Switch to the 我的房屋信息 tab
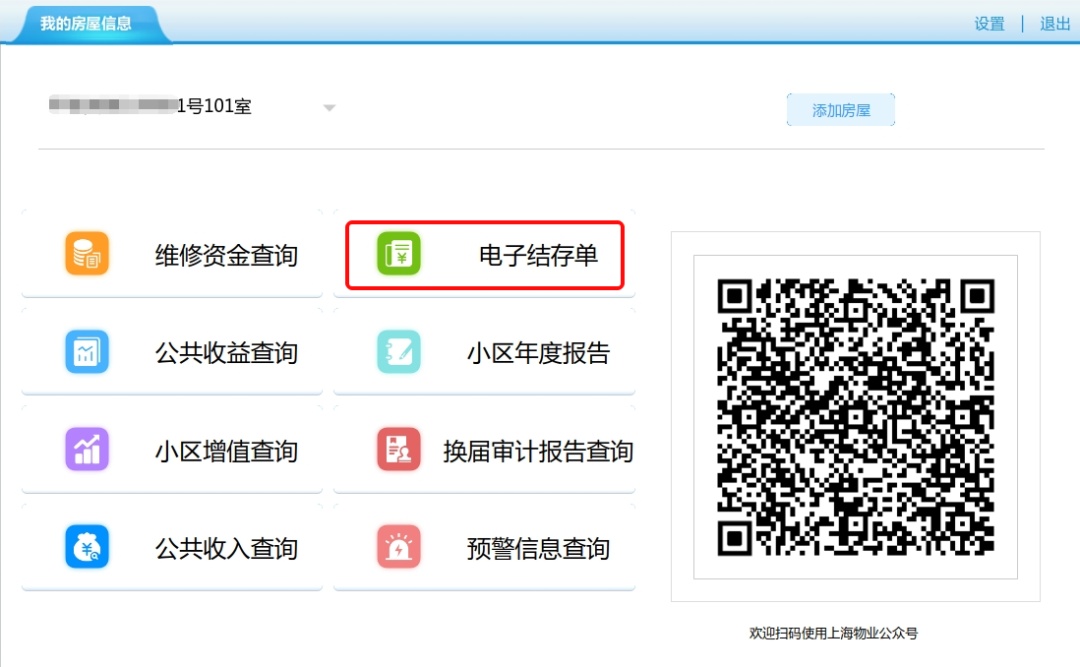 tap(86, 23)
